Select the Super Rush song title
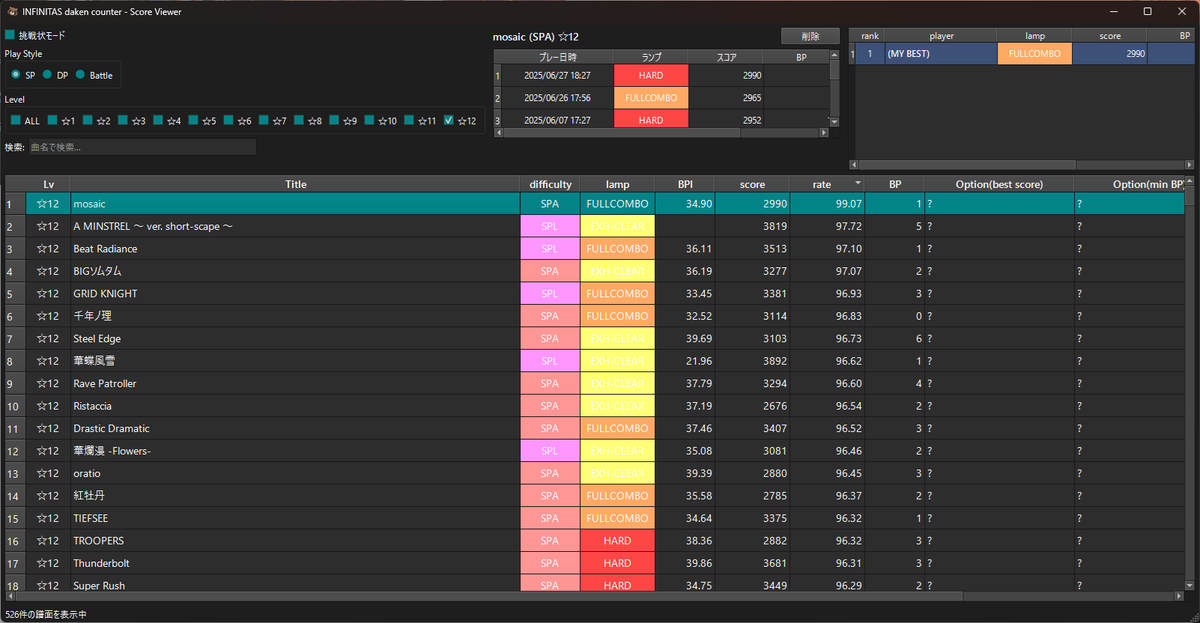This screenshot has height=623, width=1200. click(99, 585)
